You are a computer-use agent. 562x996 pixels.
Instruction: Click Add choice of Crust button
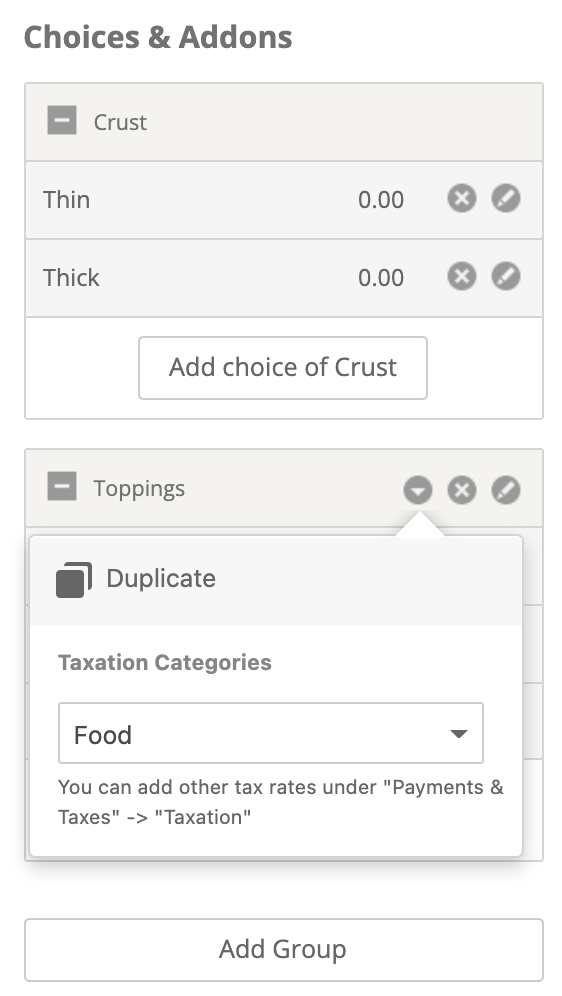coord(283,368)
